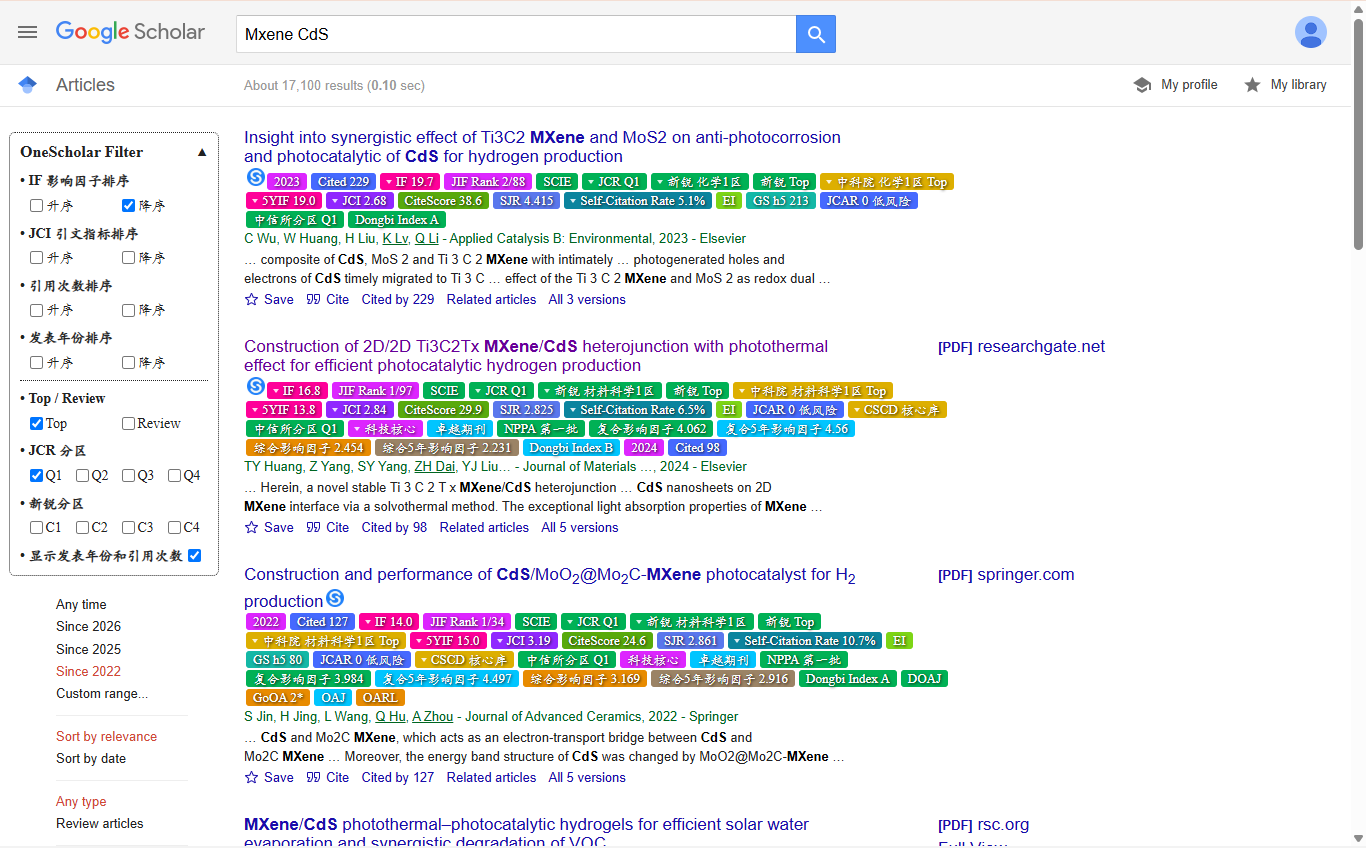Viewport: 1366px width, 848px height.
Task: Uncheck 显示发表年份和引用次数 checkbox
Action: [195, 555]
